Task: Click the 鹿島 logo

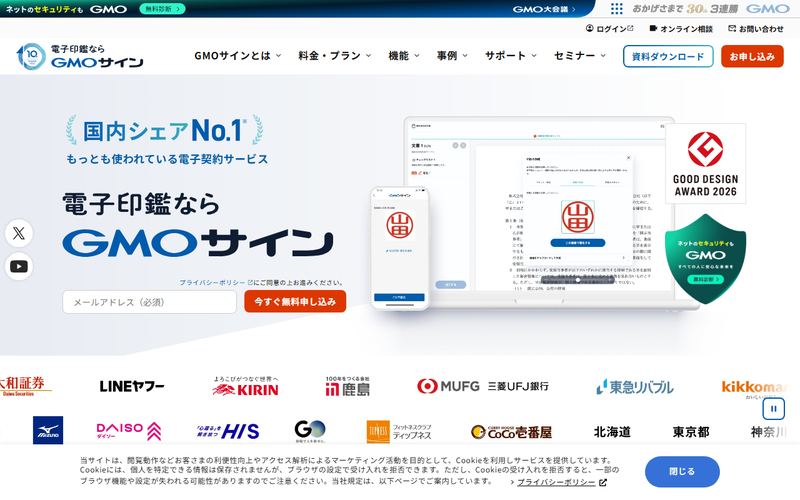Action: [x=347, y=387]
